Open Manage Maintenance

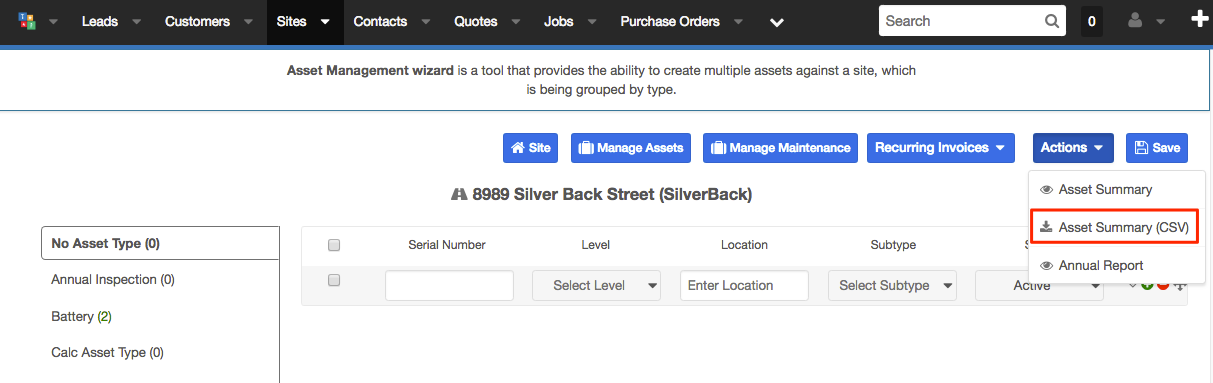(781, 148)
